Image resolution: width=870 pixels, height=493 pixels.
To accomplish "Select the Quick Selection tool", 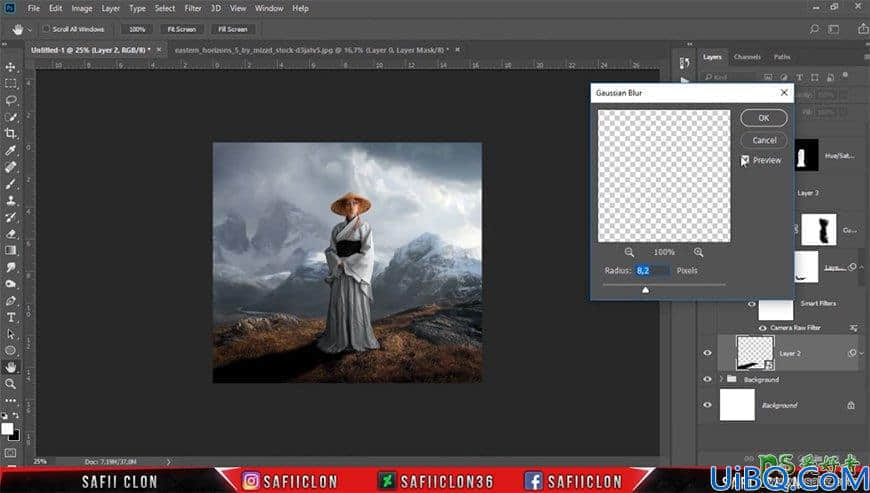I will coord(11,117).
